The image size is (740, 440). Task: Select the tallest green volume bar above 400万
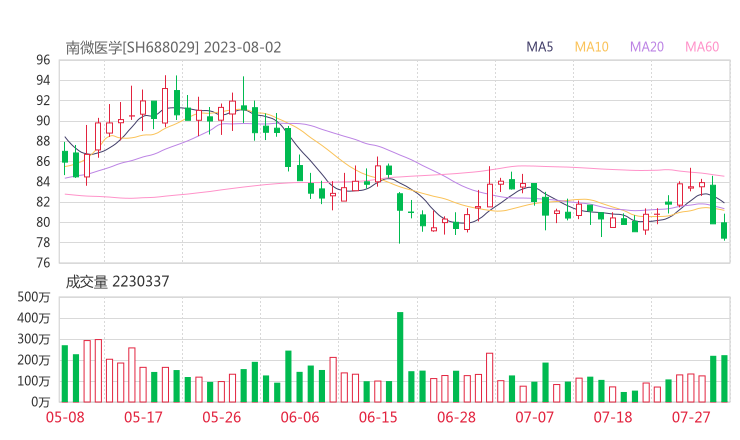click(400, 357)
